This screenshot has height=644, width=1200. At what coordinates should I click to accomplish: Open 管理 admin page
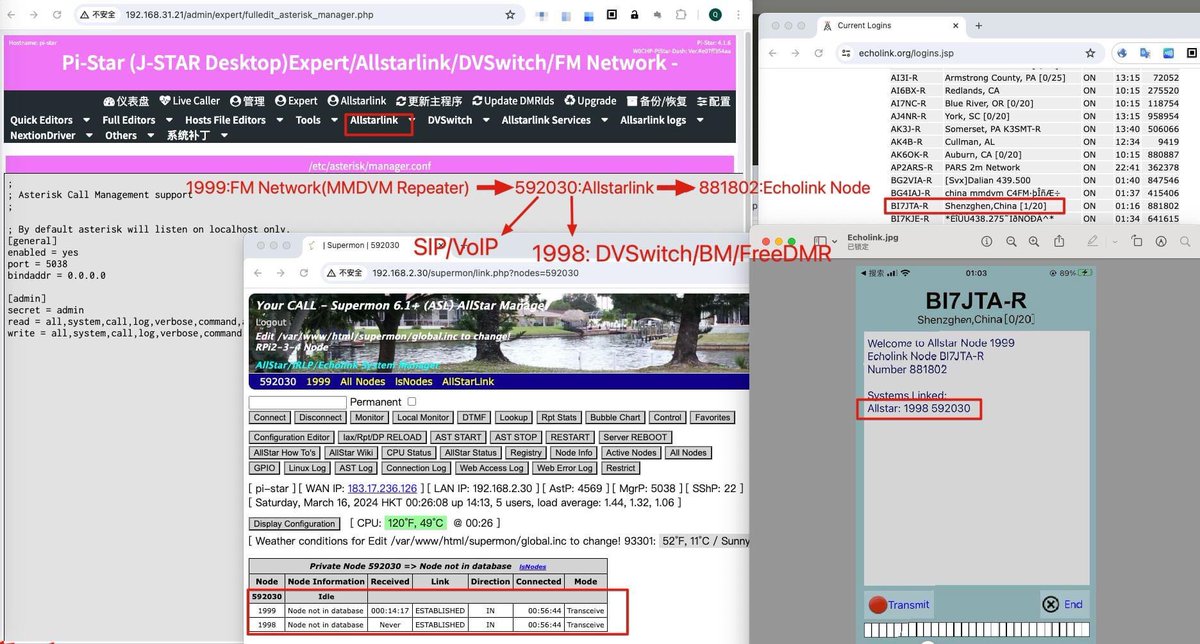tap(247, 101)
